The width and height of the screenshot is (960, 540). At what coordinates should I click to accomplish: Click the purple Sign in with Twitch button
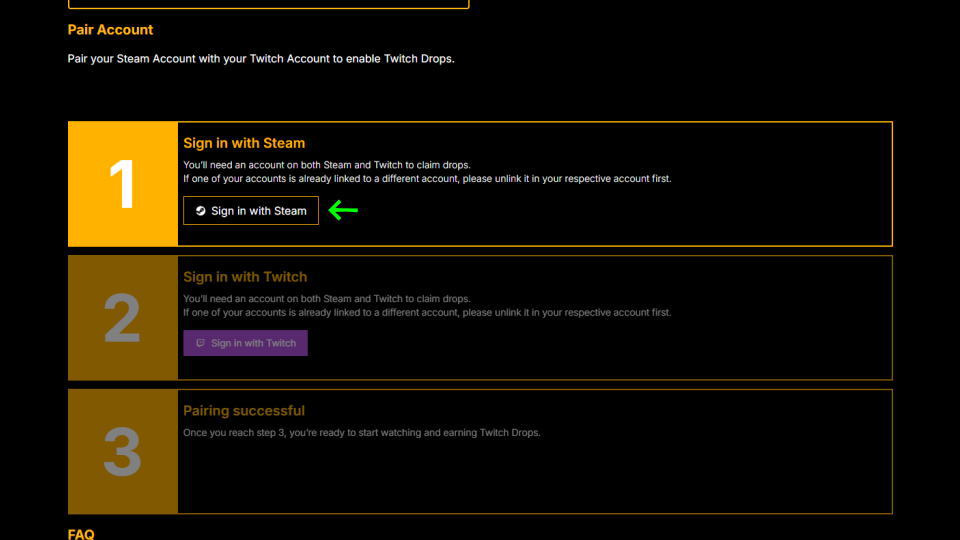tap(246, 343)
